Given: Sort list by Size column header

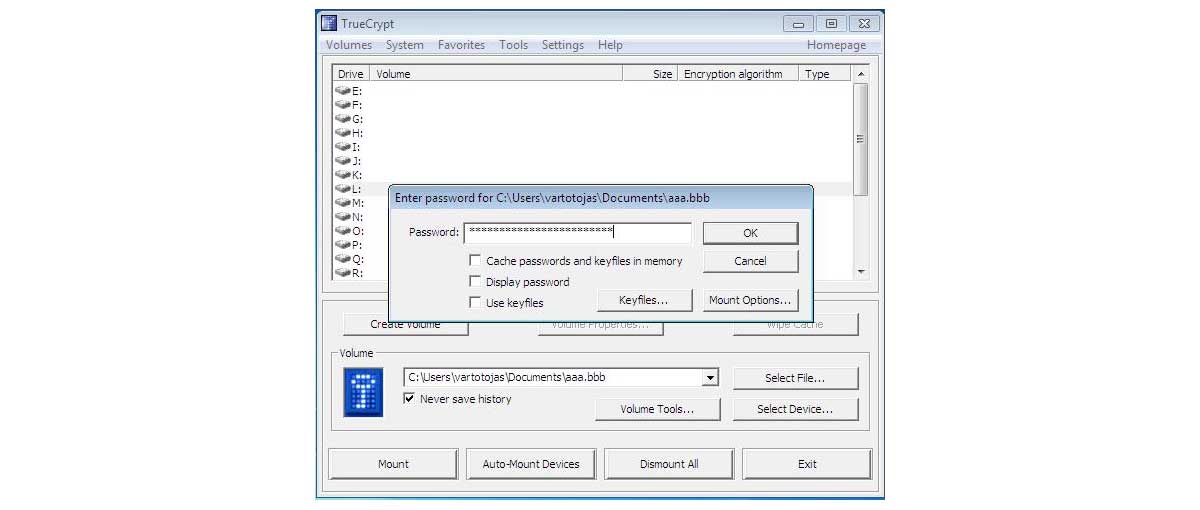Looking at the screenshot, I should tap(650, 74).
